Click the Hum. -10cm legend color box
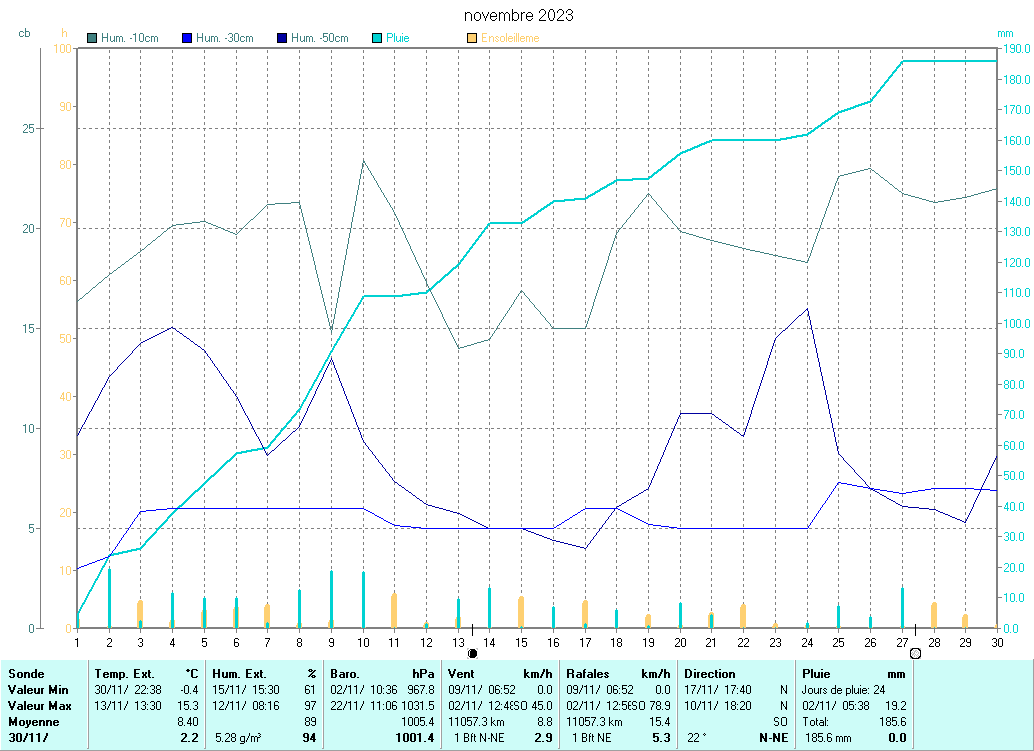Viewport: 1034px width, 751px height. 93,38
